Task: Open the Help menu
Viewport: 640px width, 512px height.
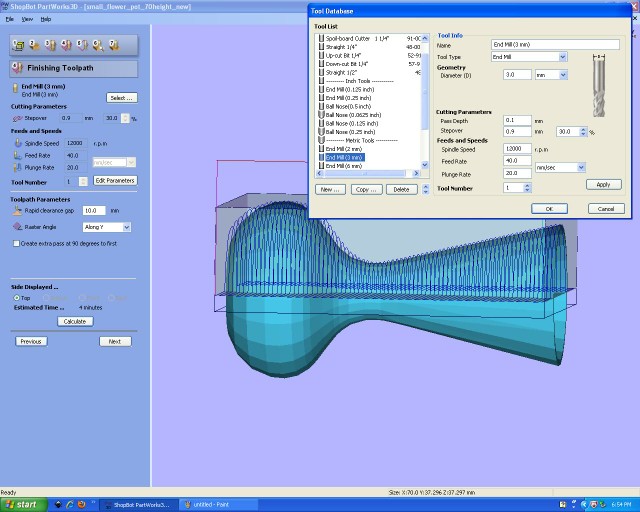Action: pyautogui.click(x=46, y=19)
